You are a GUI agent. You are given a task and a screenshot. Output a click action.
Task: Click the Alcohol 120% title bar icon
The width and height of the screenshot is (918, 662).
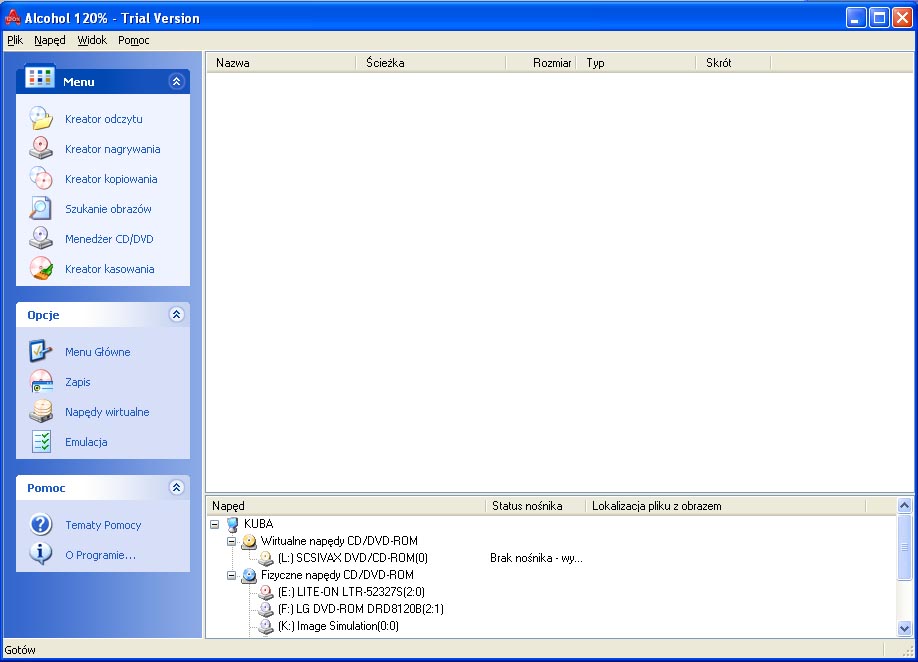tap(12, 18)
